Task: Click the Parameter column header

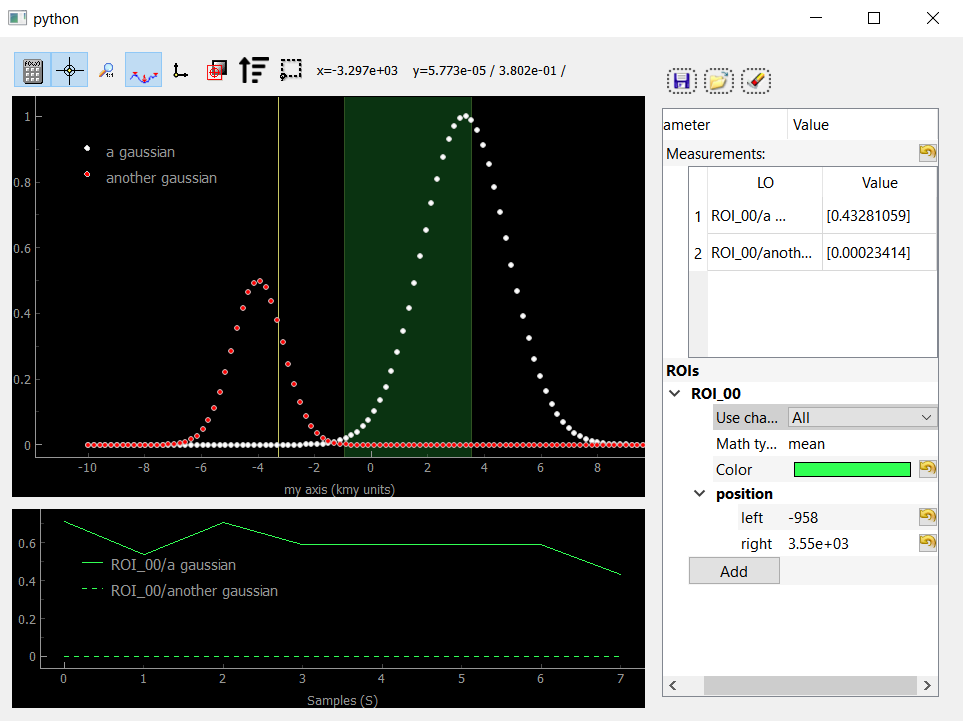Action: click(725, 125)
